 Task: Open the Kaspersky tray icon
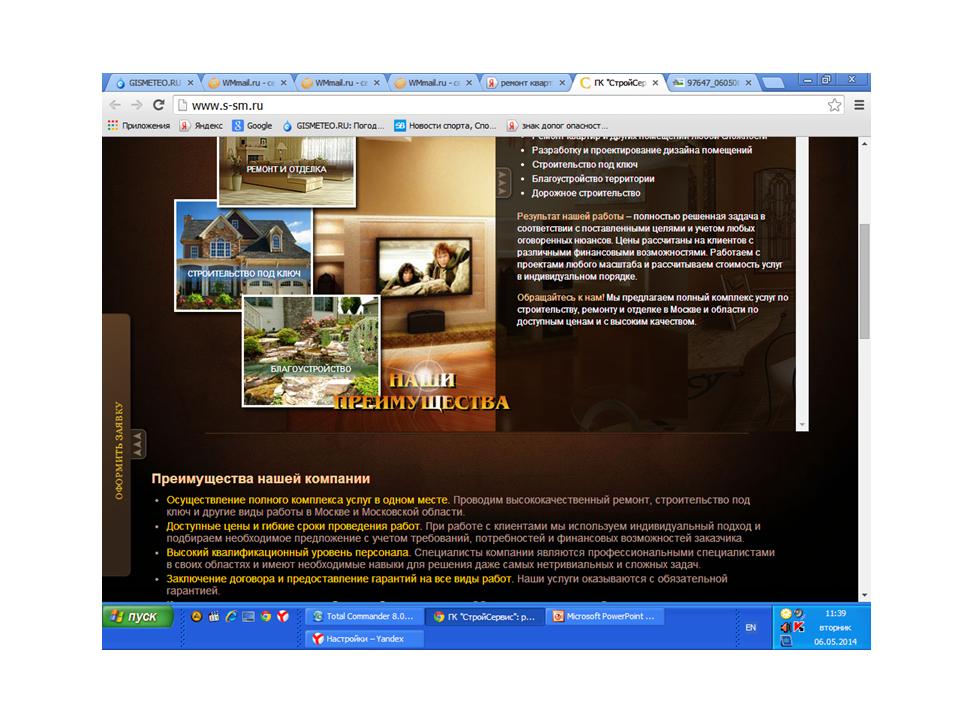799,627
